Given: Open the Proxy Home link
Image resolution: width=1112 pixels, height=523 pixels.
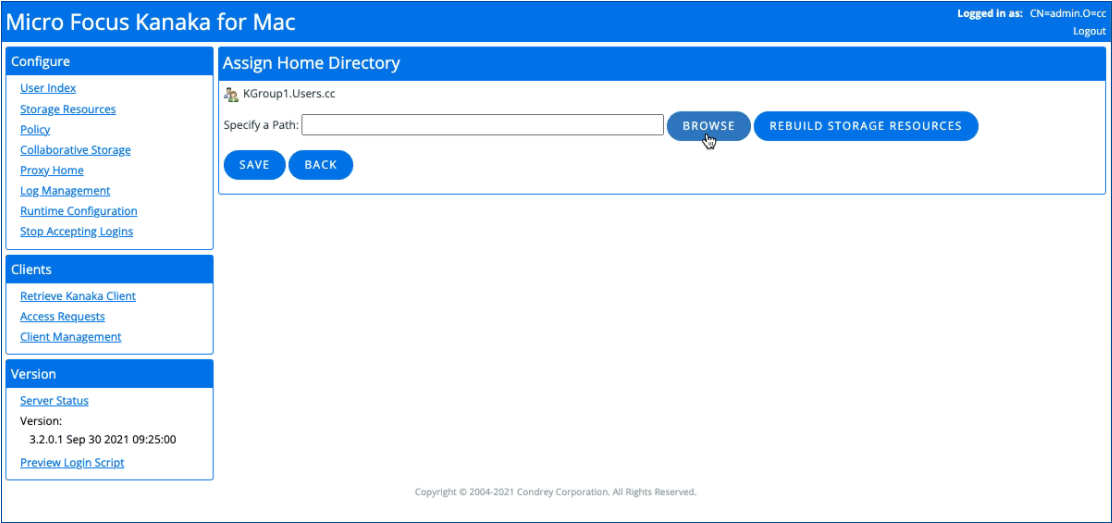Looking at the screenshot, I should point(52,170).
